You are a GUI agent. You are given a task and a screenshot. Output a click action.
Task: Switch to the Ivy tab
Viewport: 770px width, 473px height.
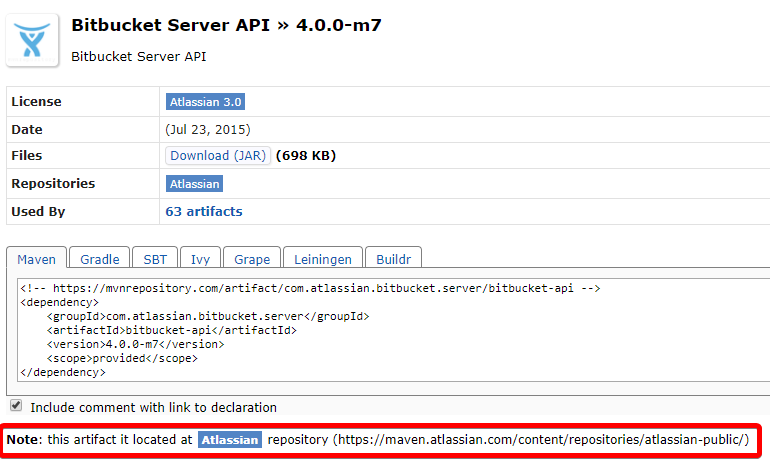click(x=200, y=259)
